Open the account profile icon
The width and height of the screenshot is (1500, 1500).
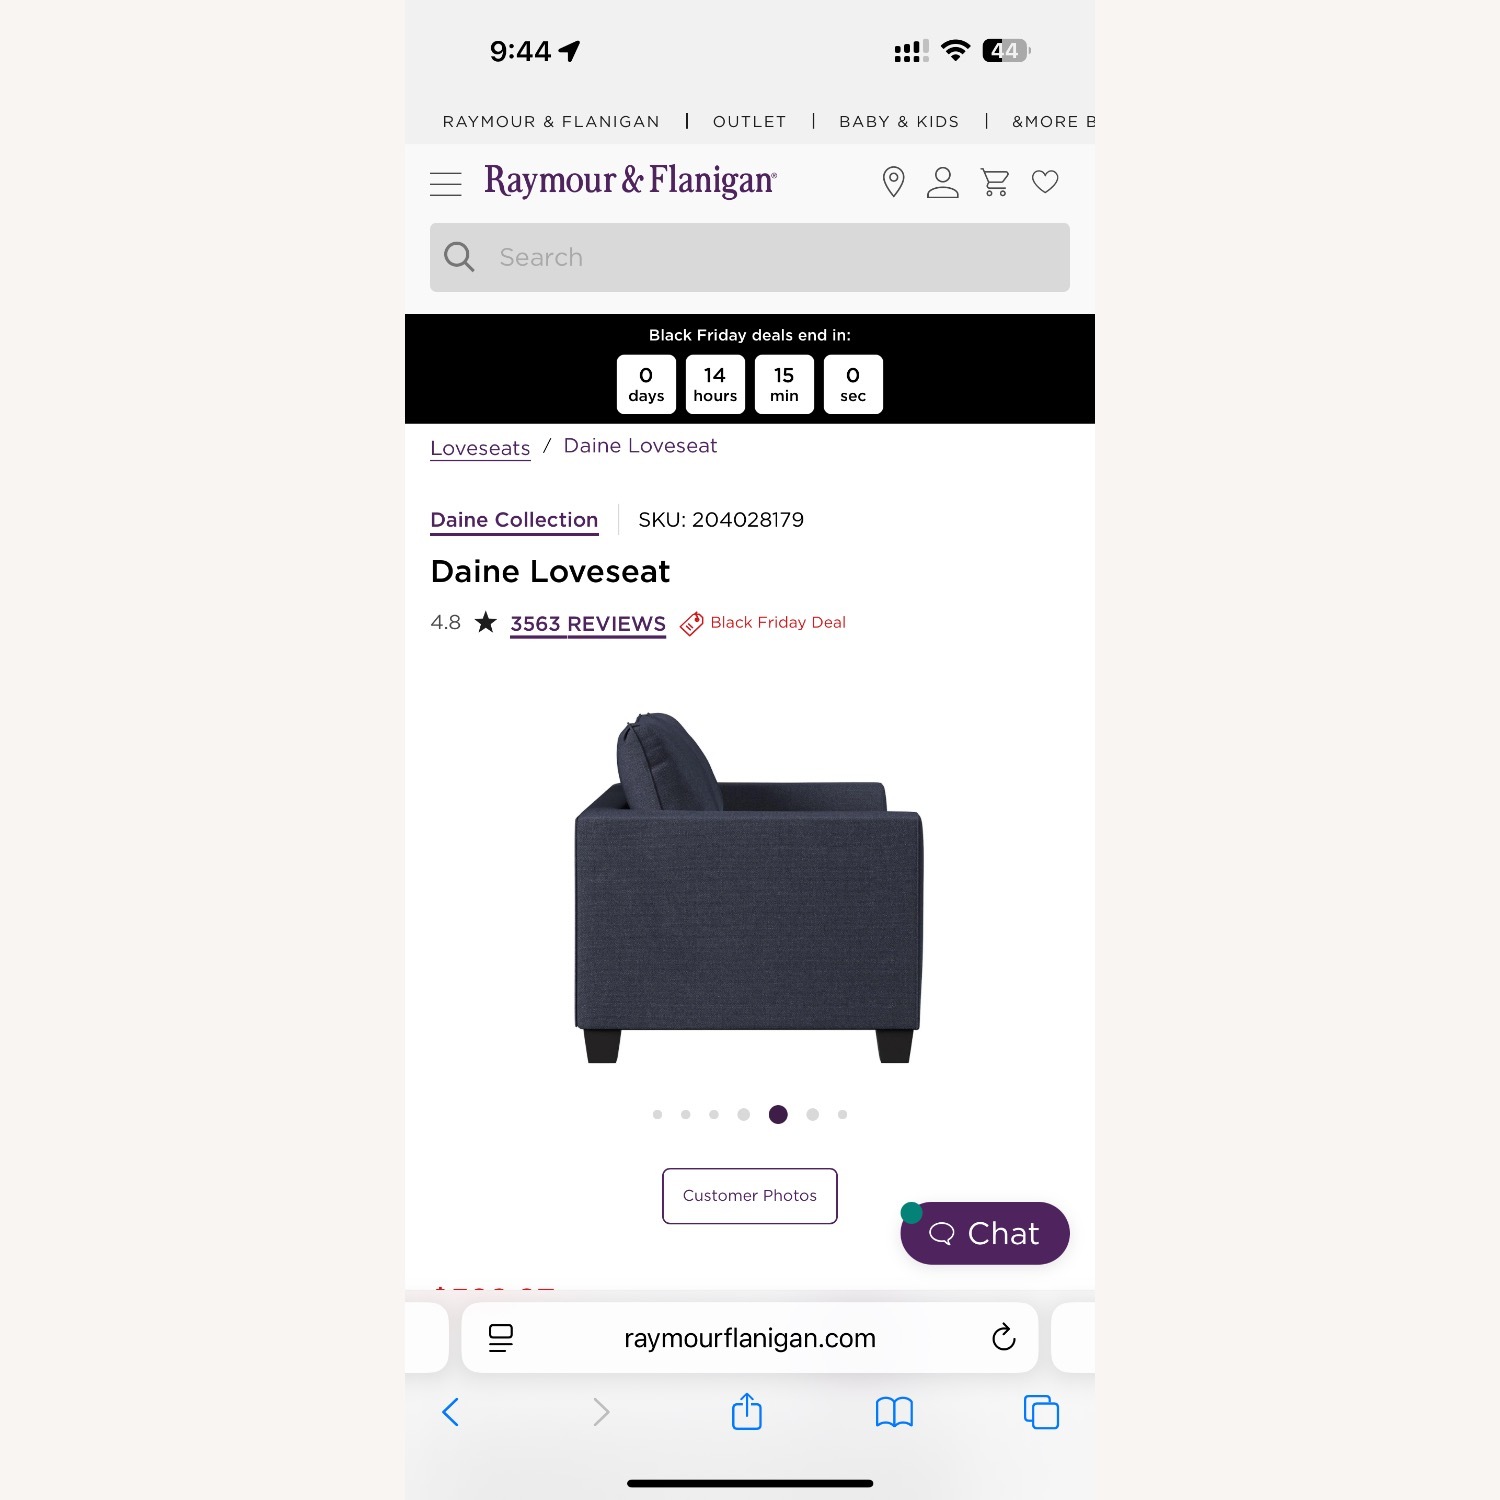coord(942,182)
